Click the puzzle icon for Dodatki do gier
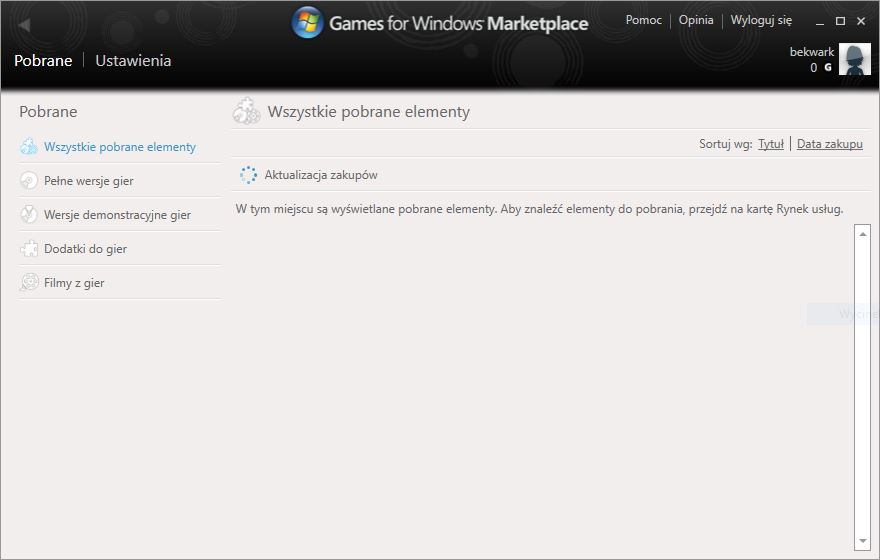The width and height of the screenshot is (880, 560). click(x=29, y=249)
